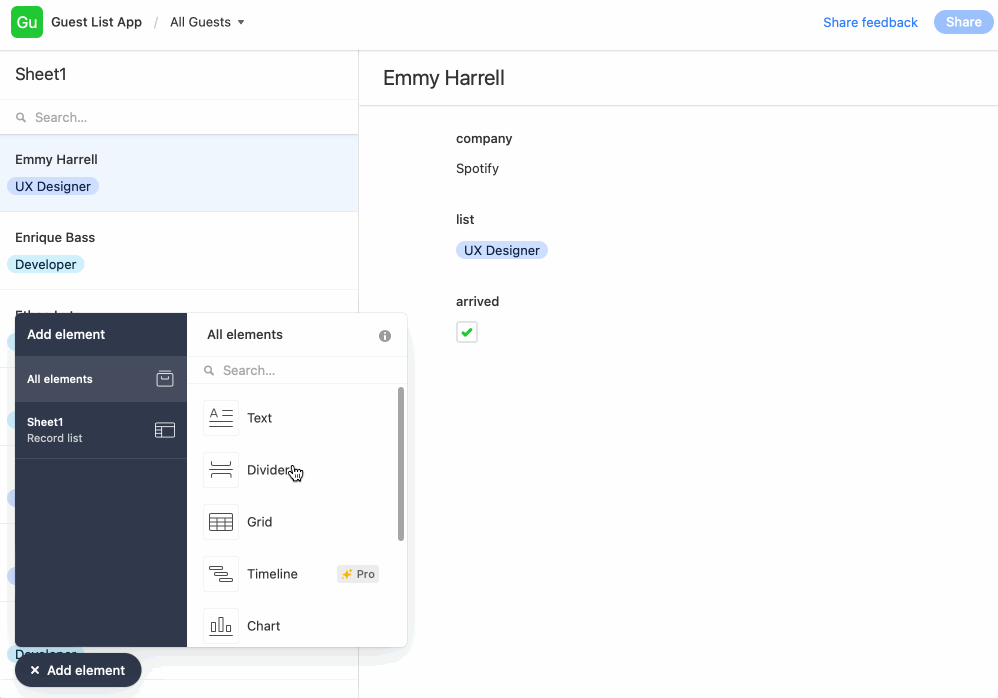Open the Share feedback link

[x=870, y=21]
